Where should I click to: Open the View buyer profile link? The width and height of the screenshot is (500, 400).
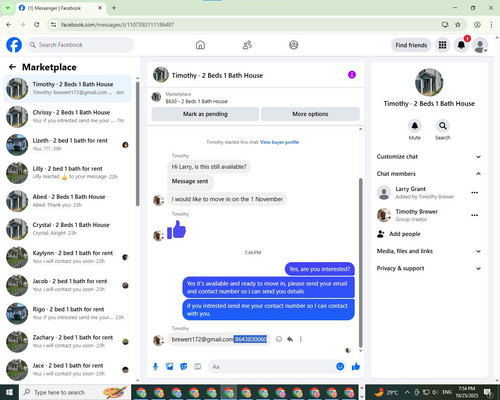[279, 142]
